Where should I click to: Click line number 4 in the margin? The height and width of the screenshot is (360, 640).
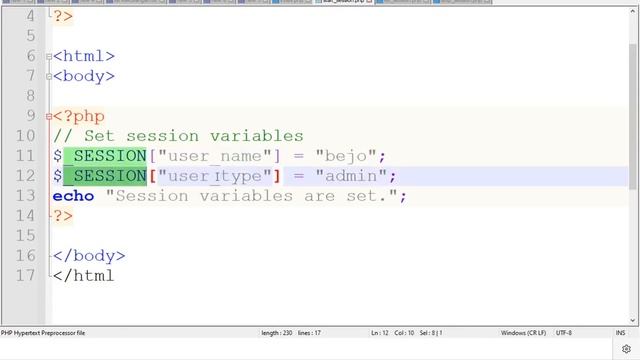[31, 16]
